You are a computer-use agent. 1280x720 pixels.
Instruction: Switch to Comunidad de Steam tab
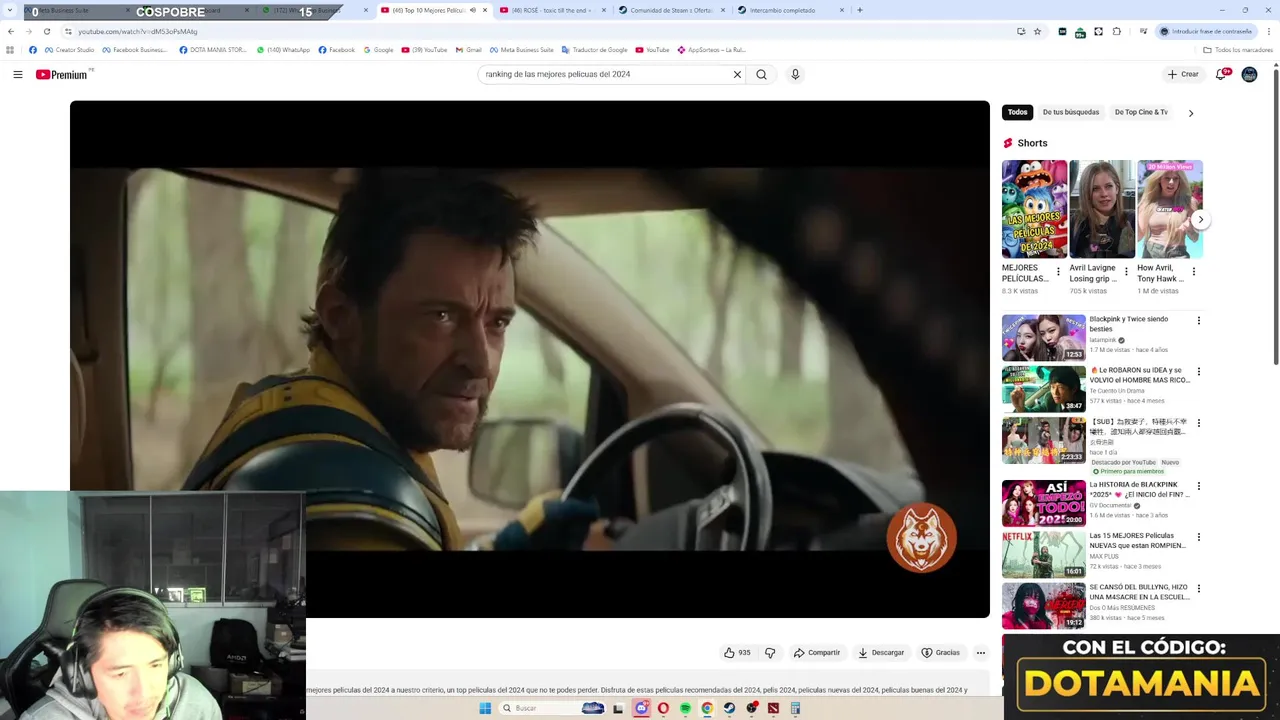point(671,10)
